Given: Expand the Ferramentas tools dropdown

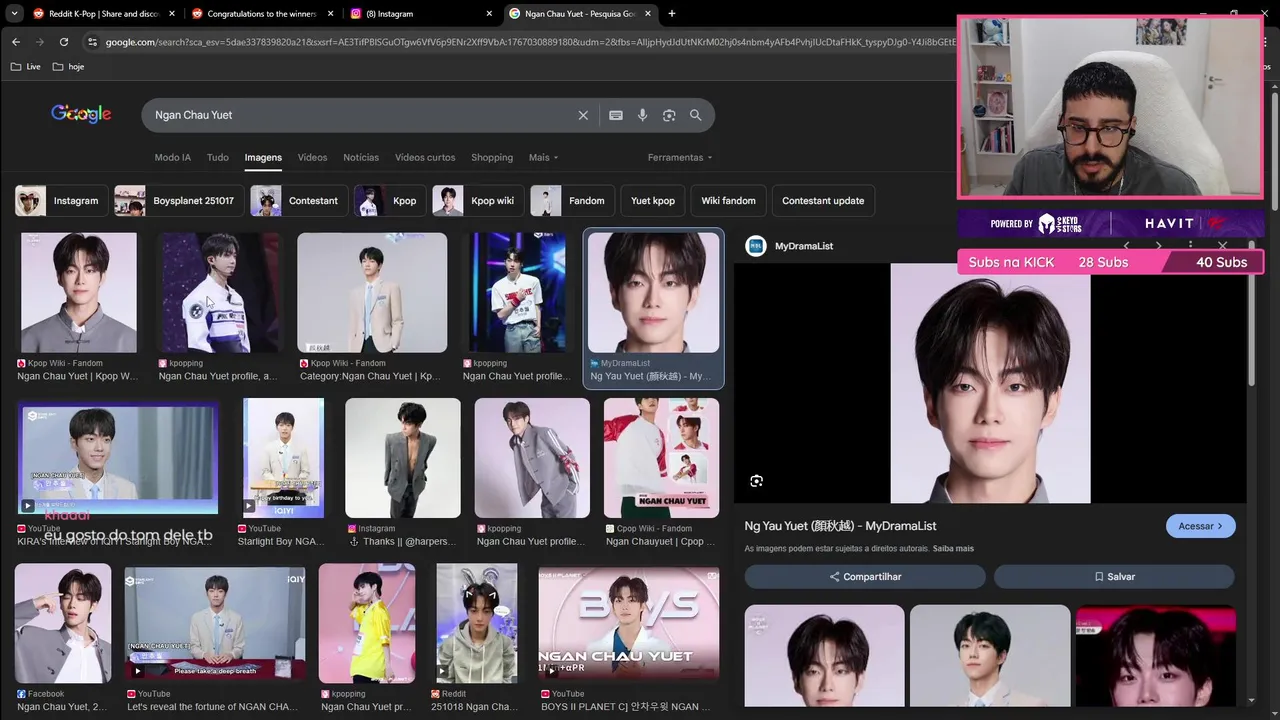Looking at the screenshot, I should 680,158.
